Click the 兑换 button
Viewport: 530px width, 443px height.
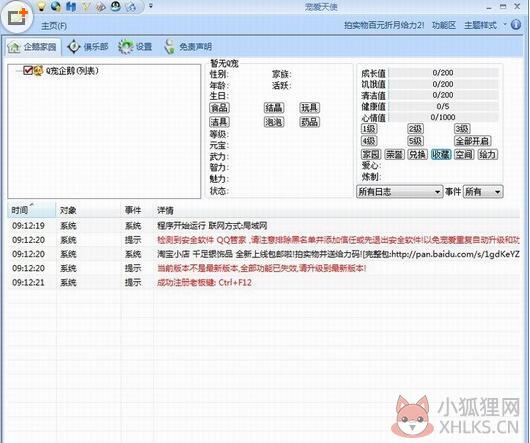pos(417,154)
